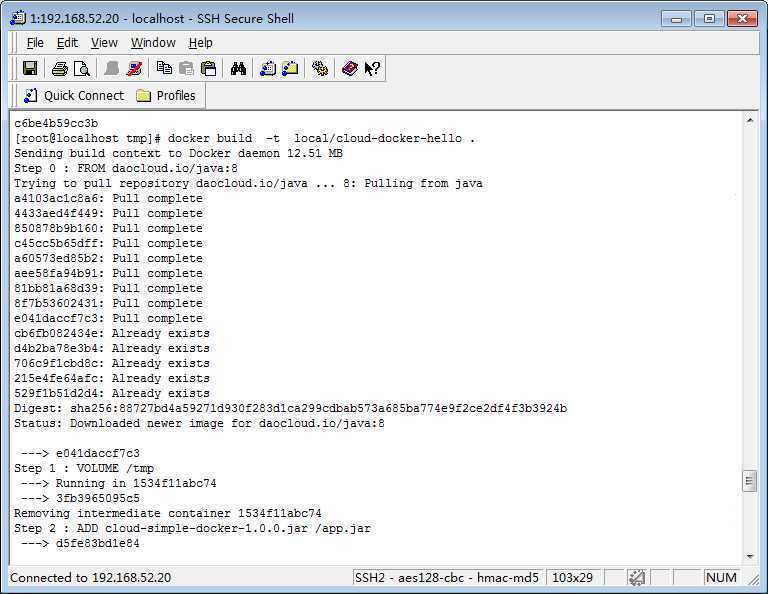
Task: Click the Quick Connect button label
Action: (x=84, y=95)
